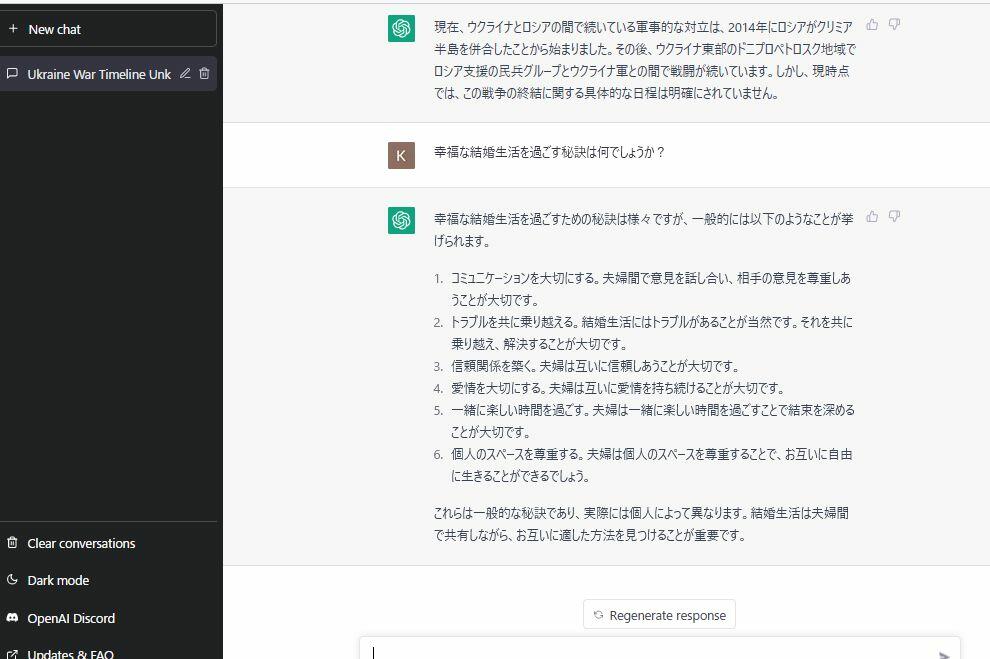
Task: Open the OpenAI Discord link
Action: coord(71,618)
